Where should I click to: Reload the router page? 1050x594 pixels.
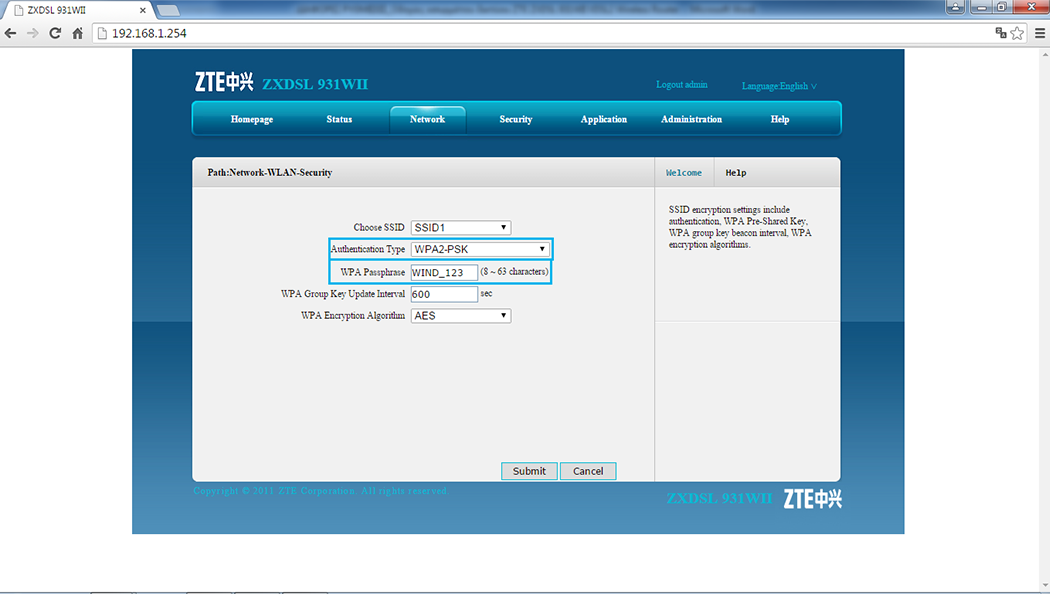tap(55, 33)
